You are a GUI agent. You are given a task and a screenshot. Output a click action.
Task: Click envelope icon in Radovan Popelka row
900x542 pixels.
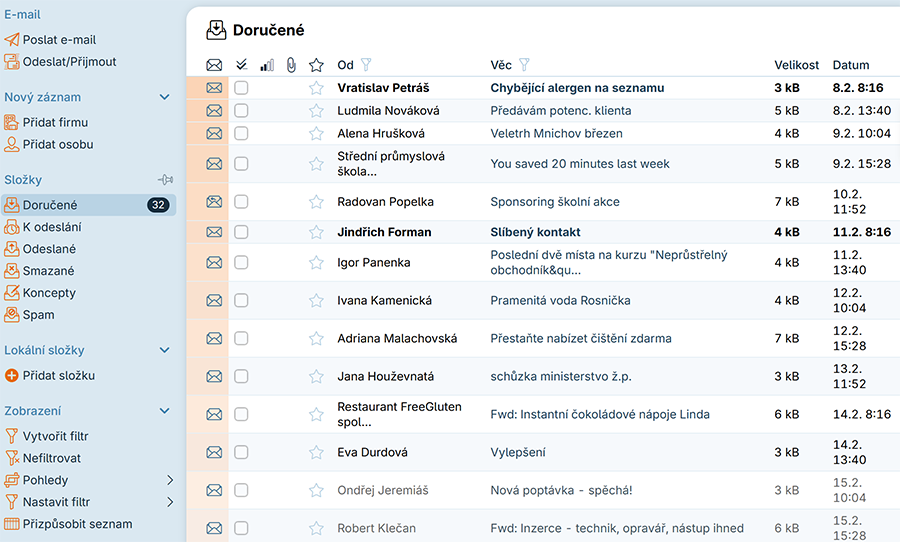(x=214, y=202)
